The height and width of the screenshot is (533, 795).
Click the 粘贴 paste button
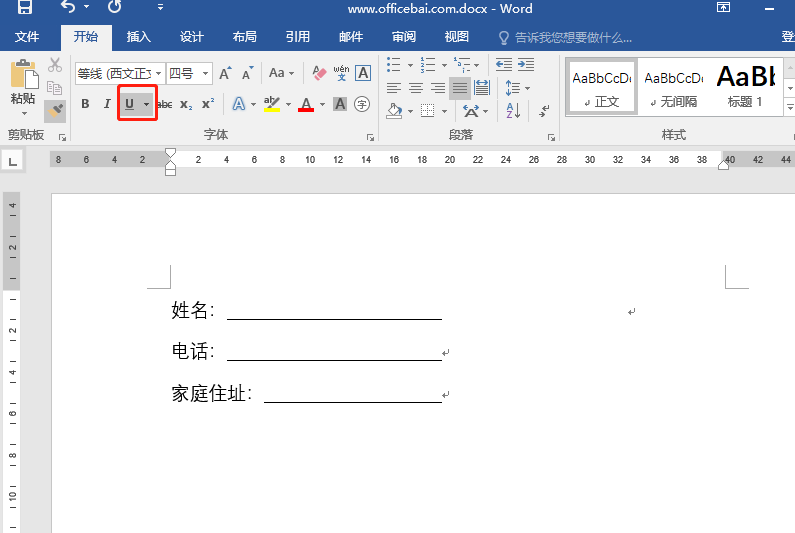[x=23, y=86]
